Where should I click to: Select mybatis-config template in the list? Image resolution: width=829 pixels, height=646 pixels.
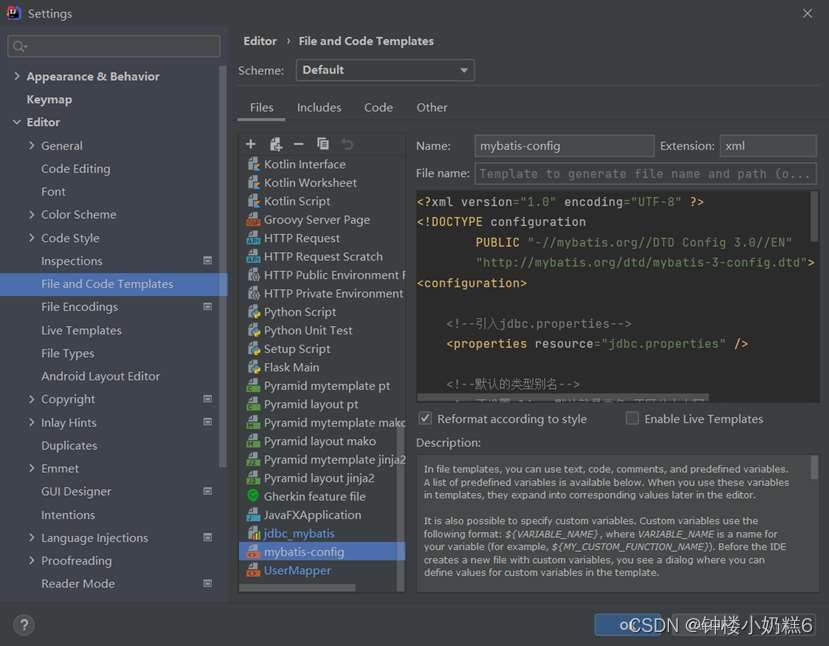pos(322,552)
